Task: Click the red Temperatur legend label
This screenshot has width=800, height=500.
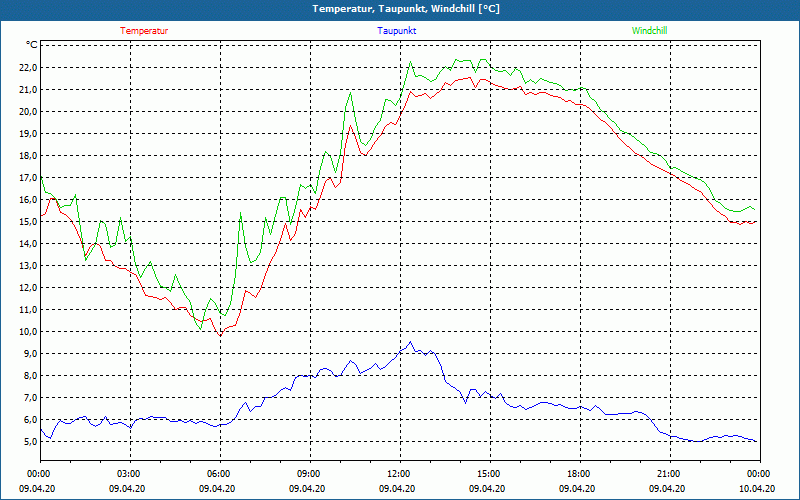Action: 144,31
